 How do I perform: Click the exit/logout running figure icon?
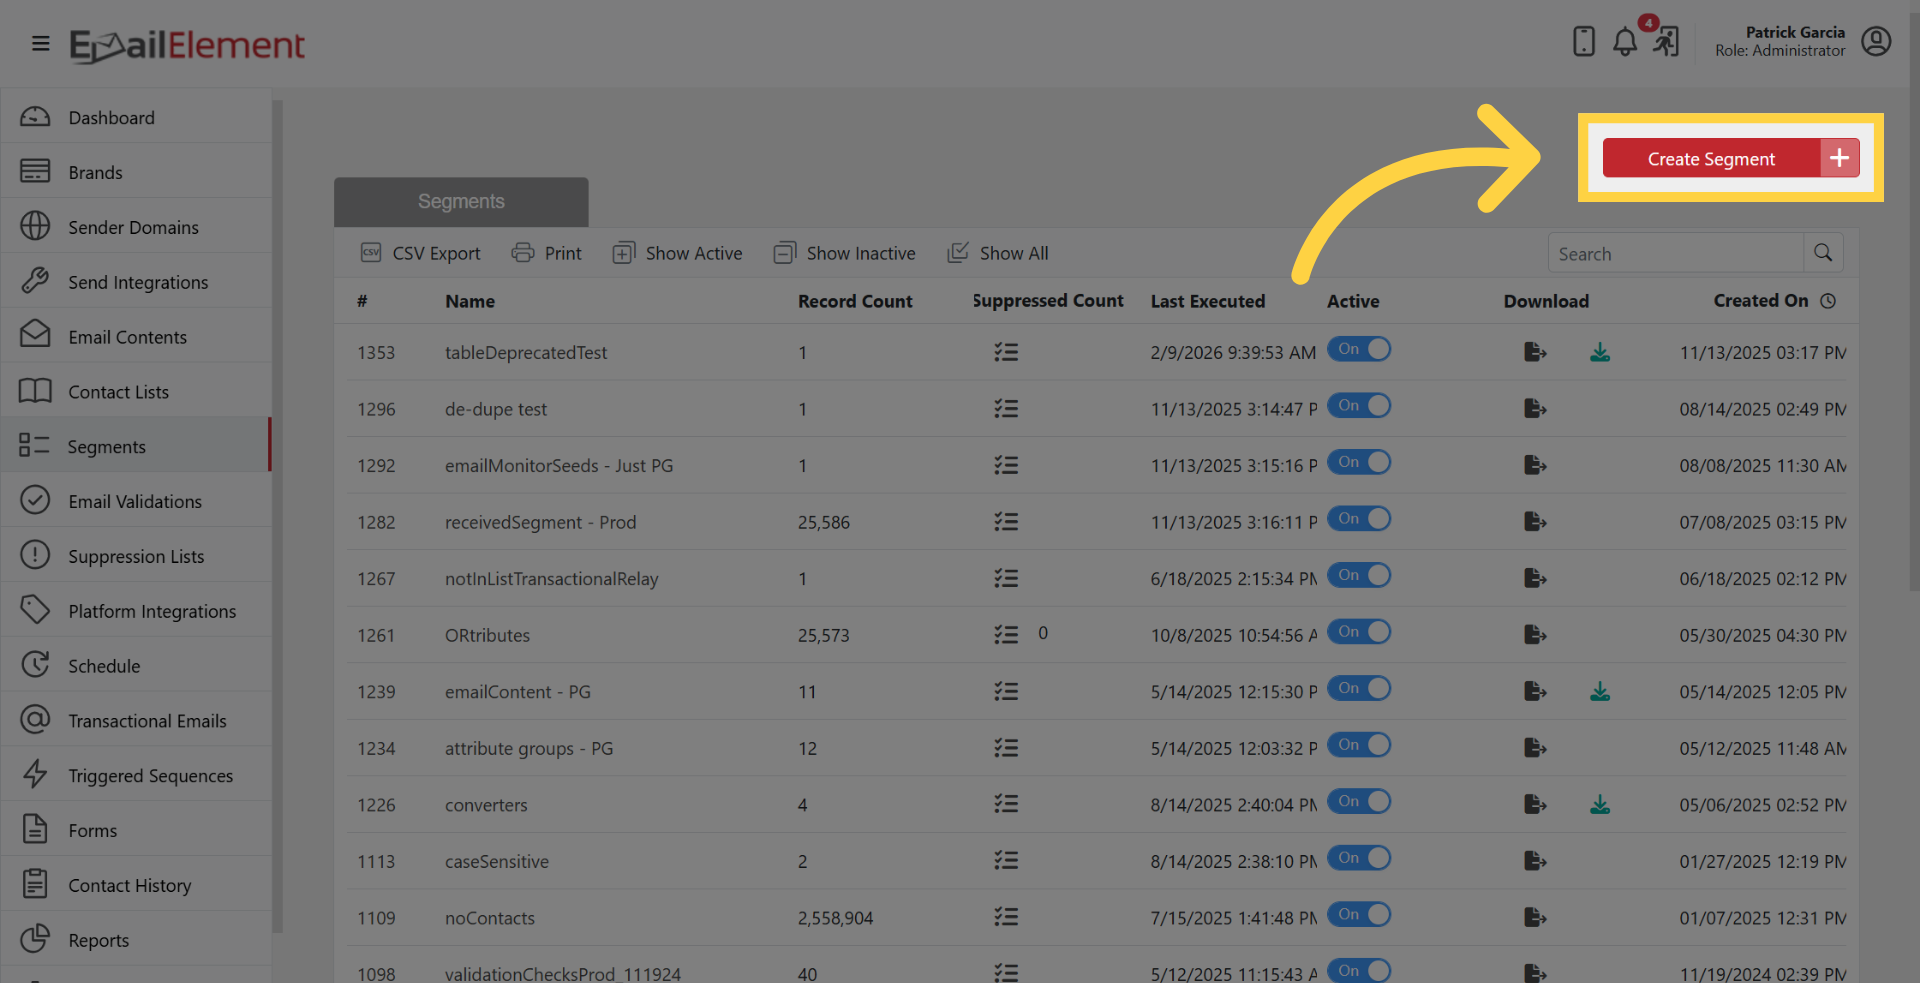(x=1666, y=42)
